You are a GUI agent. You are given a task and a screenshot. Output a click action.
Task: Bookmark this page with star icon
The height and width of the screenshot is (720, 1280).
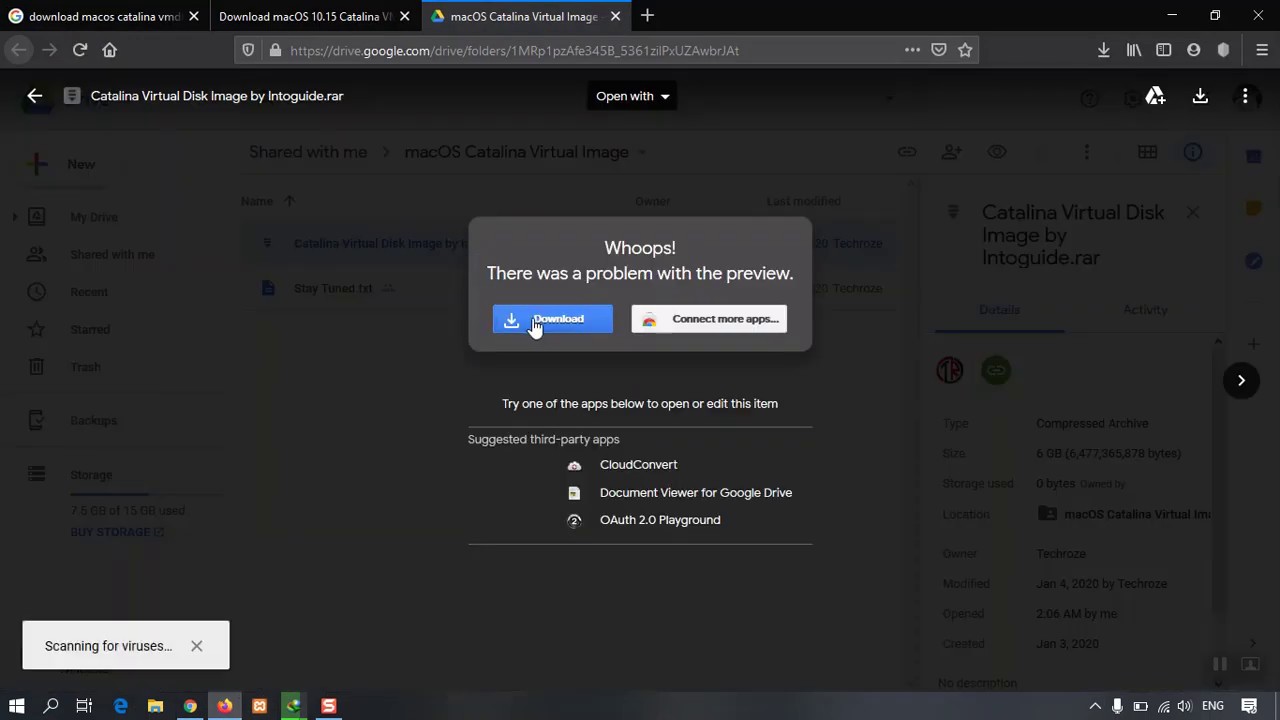[x=965, y=50]
